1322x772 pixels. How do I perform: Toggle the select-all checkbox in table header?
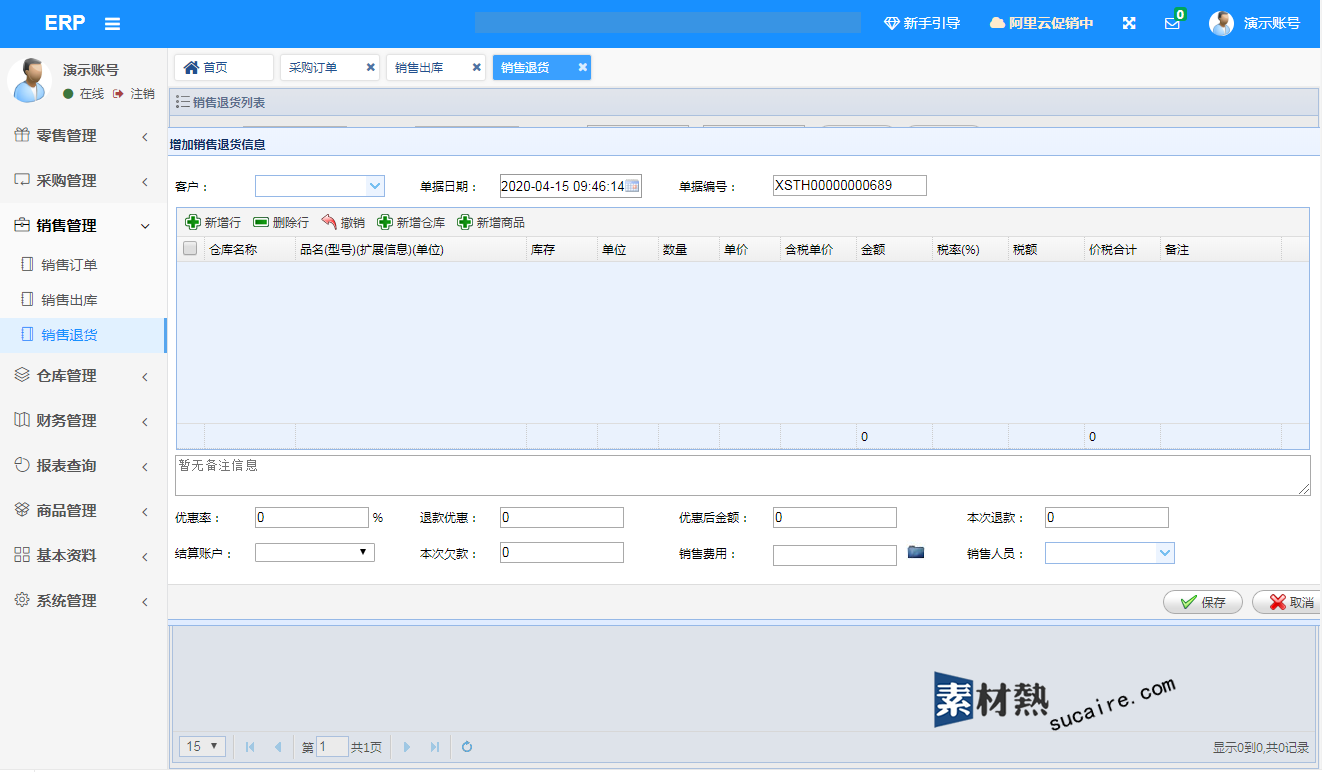pyautogui.click(x=190, y=249)
